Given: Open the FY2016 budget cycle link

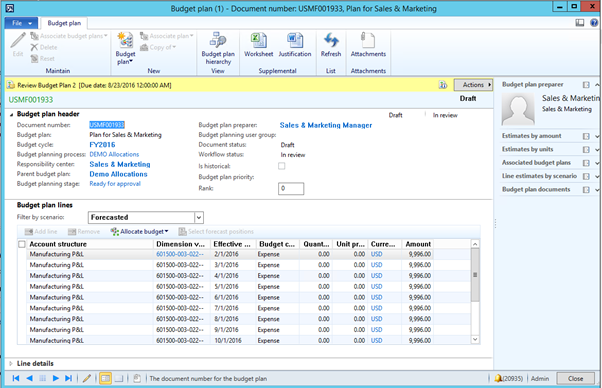Looking at the screenshot, I should coord(102,145).
